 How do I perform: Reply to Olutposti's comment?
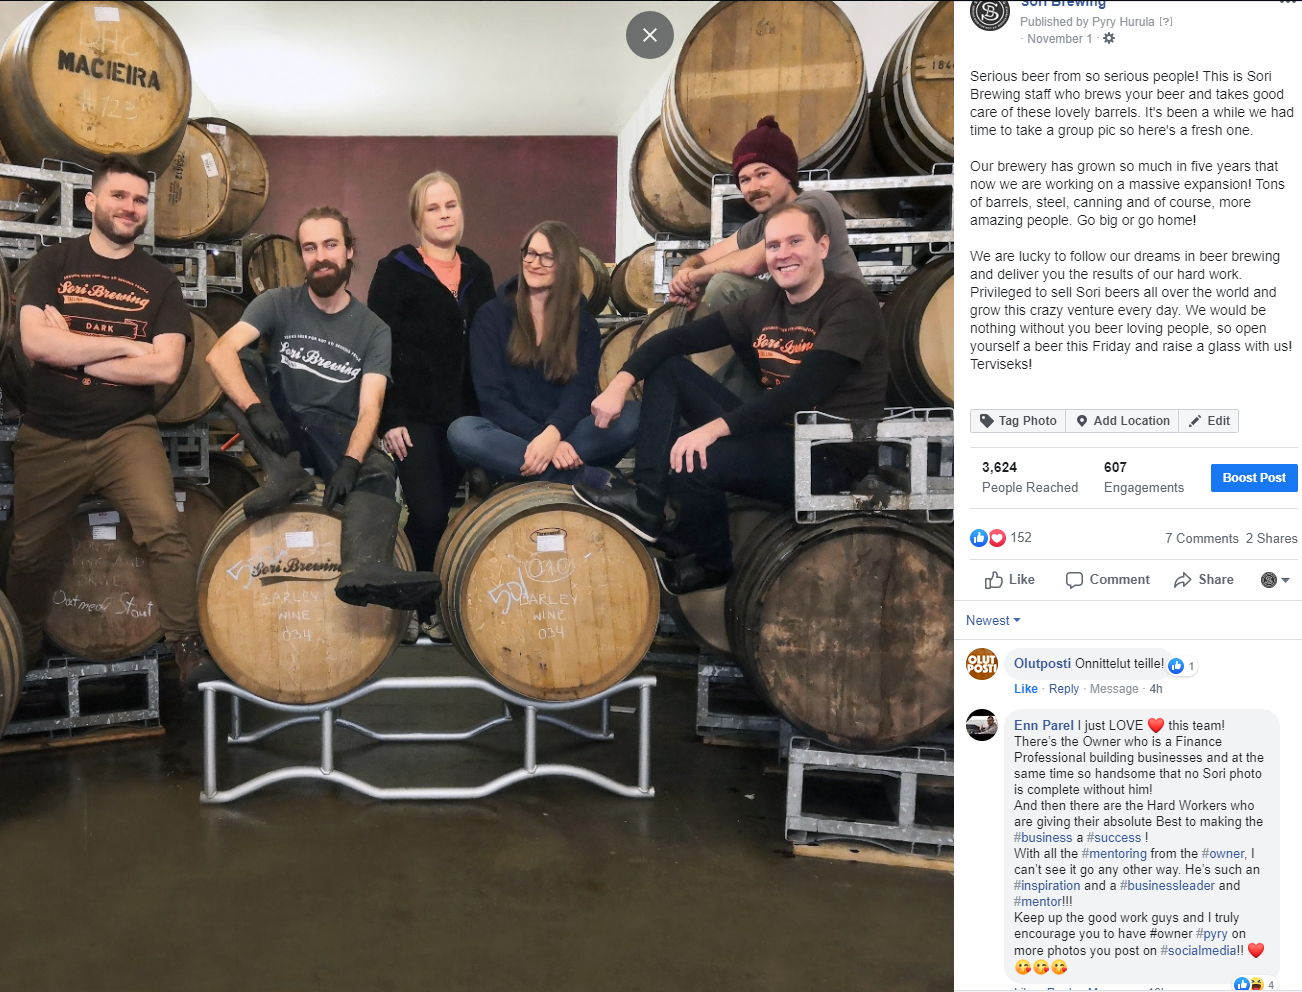pos(1064,689)
